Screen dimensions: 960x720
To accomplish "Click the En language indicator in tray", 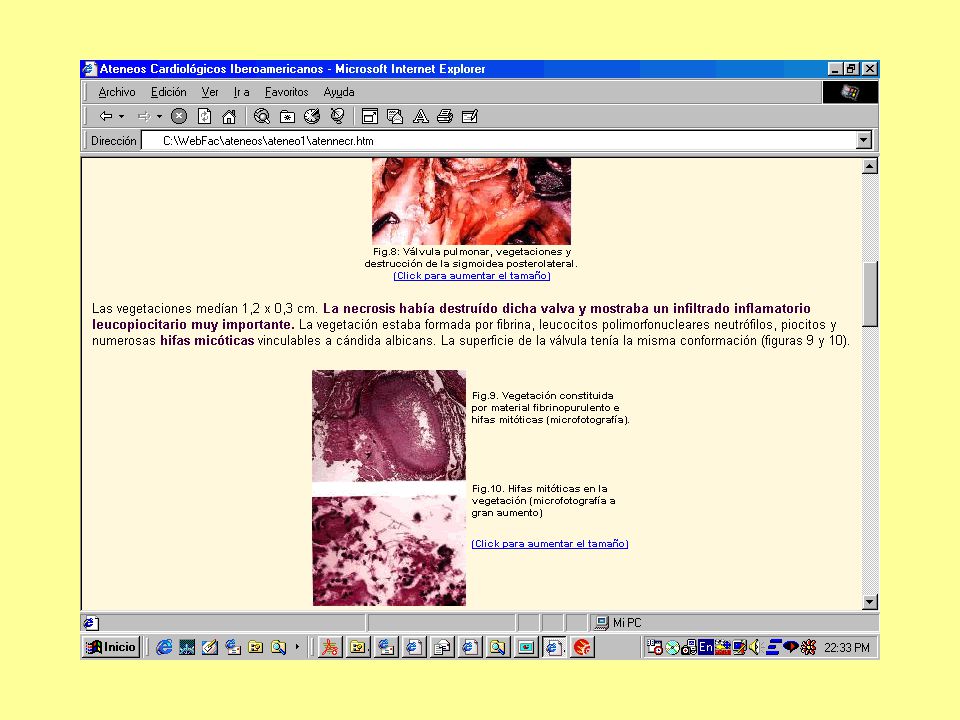I will point(706,647).
